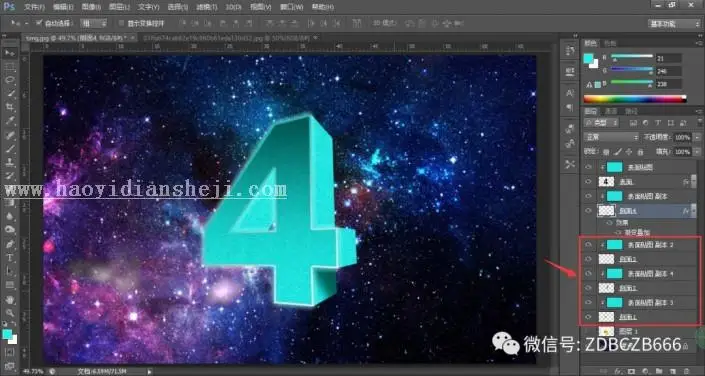Click lock all padlock icon
The height and width of the screenshot is (376, 705).
click(x=640, y=152)
